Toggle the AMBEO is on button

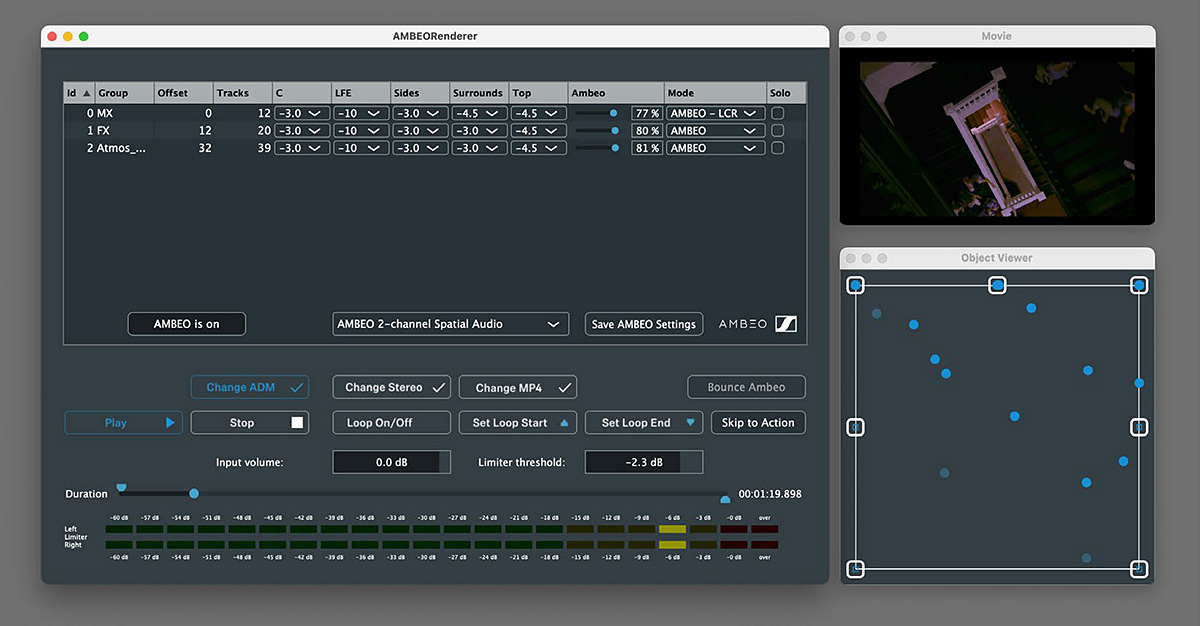186,323
